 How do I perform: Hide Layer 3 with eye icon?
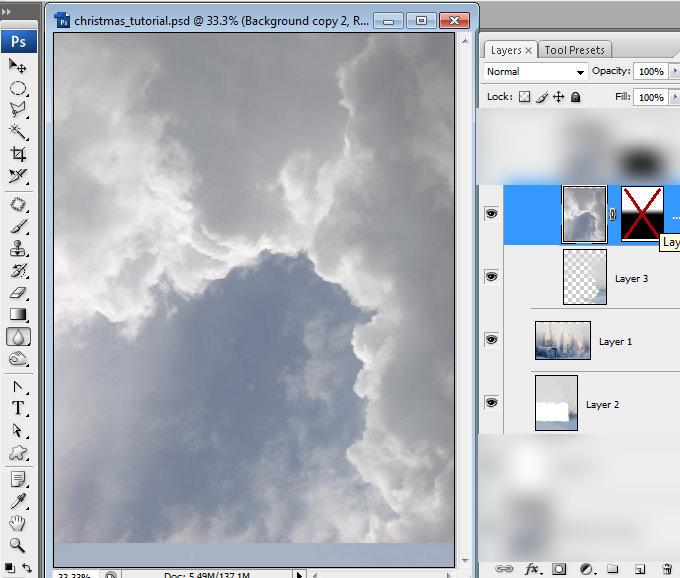491,276
